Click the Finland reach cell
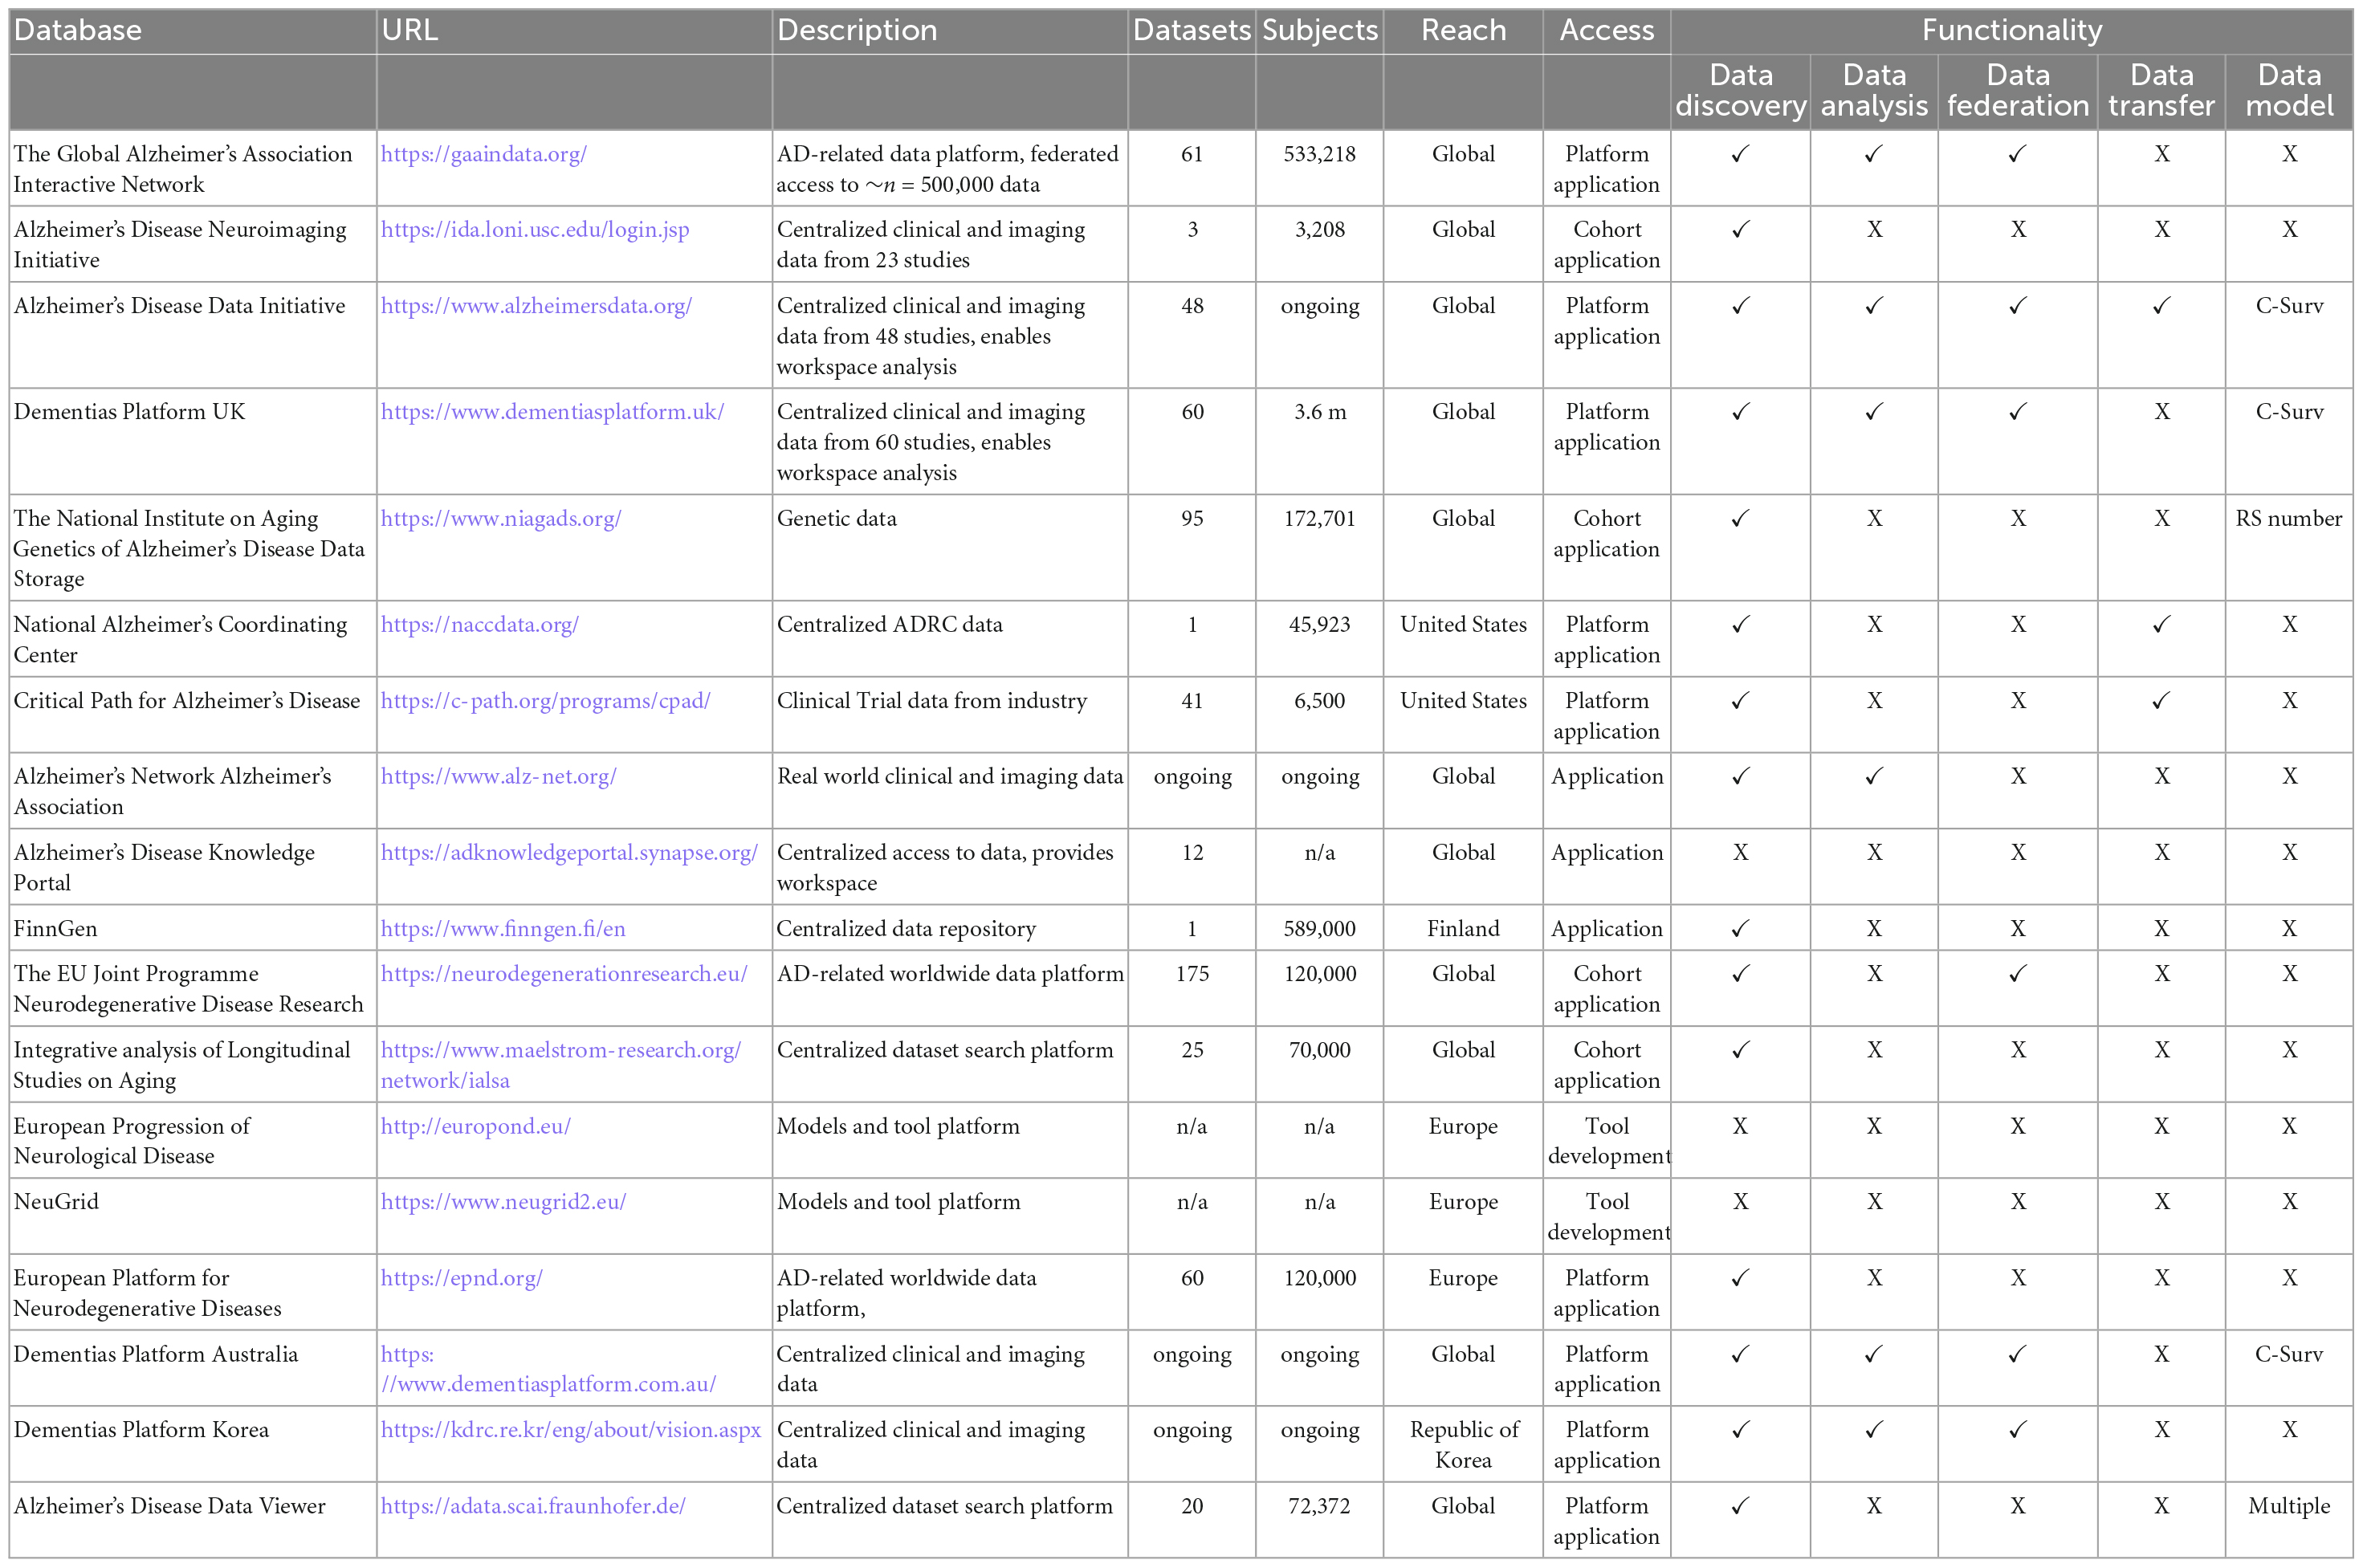This screenshot has height=1568, width=2363. [x=1464, y=929]
